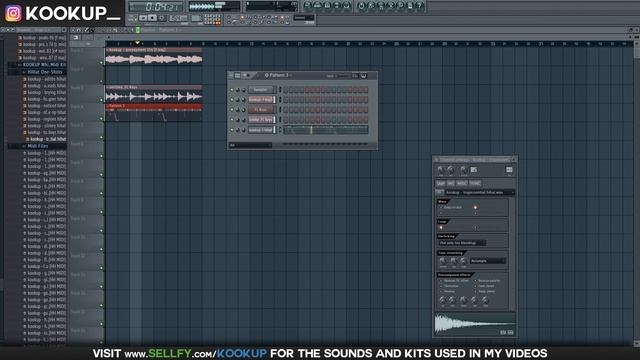
Task: Toggle pattern/song mode switch
Action: coord(132,18)
